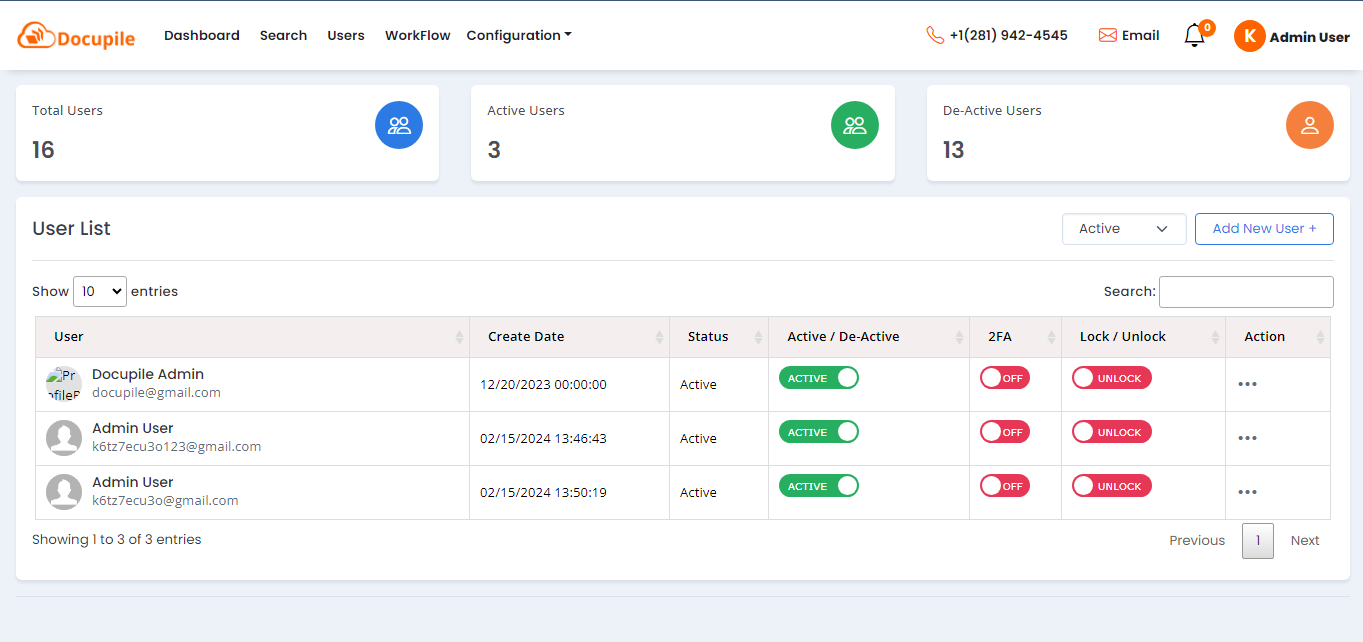Click the Admin User avatar icon
1363x642 pixels.
tap(1249, 36)
